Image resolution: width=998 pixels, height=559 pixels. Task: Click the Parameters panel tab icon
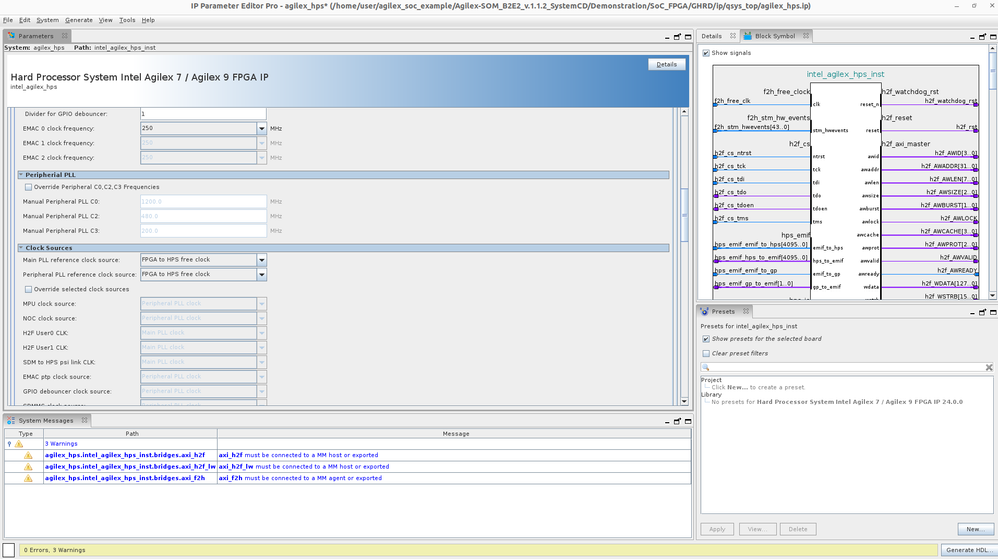coord(12,36)
